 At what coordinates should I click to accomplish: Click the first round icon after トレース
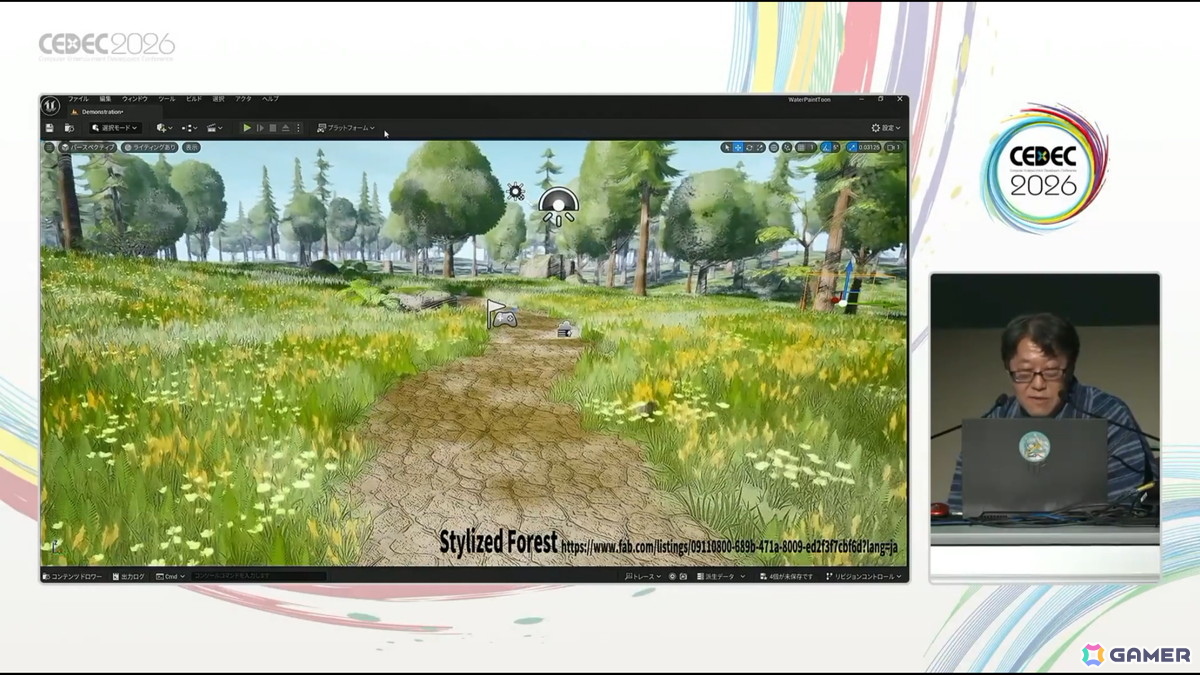pyautogui.click(x=672, y=577)
